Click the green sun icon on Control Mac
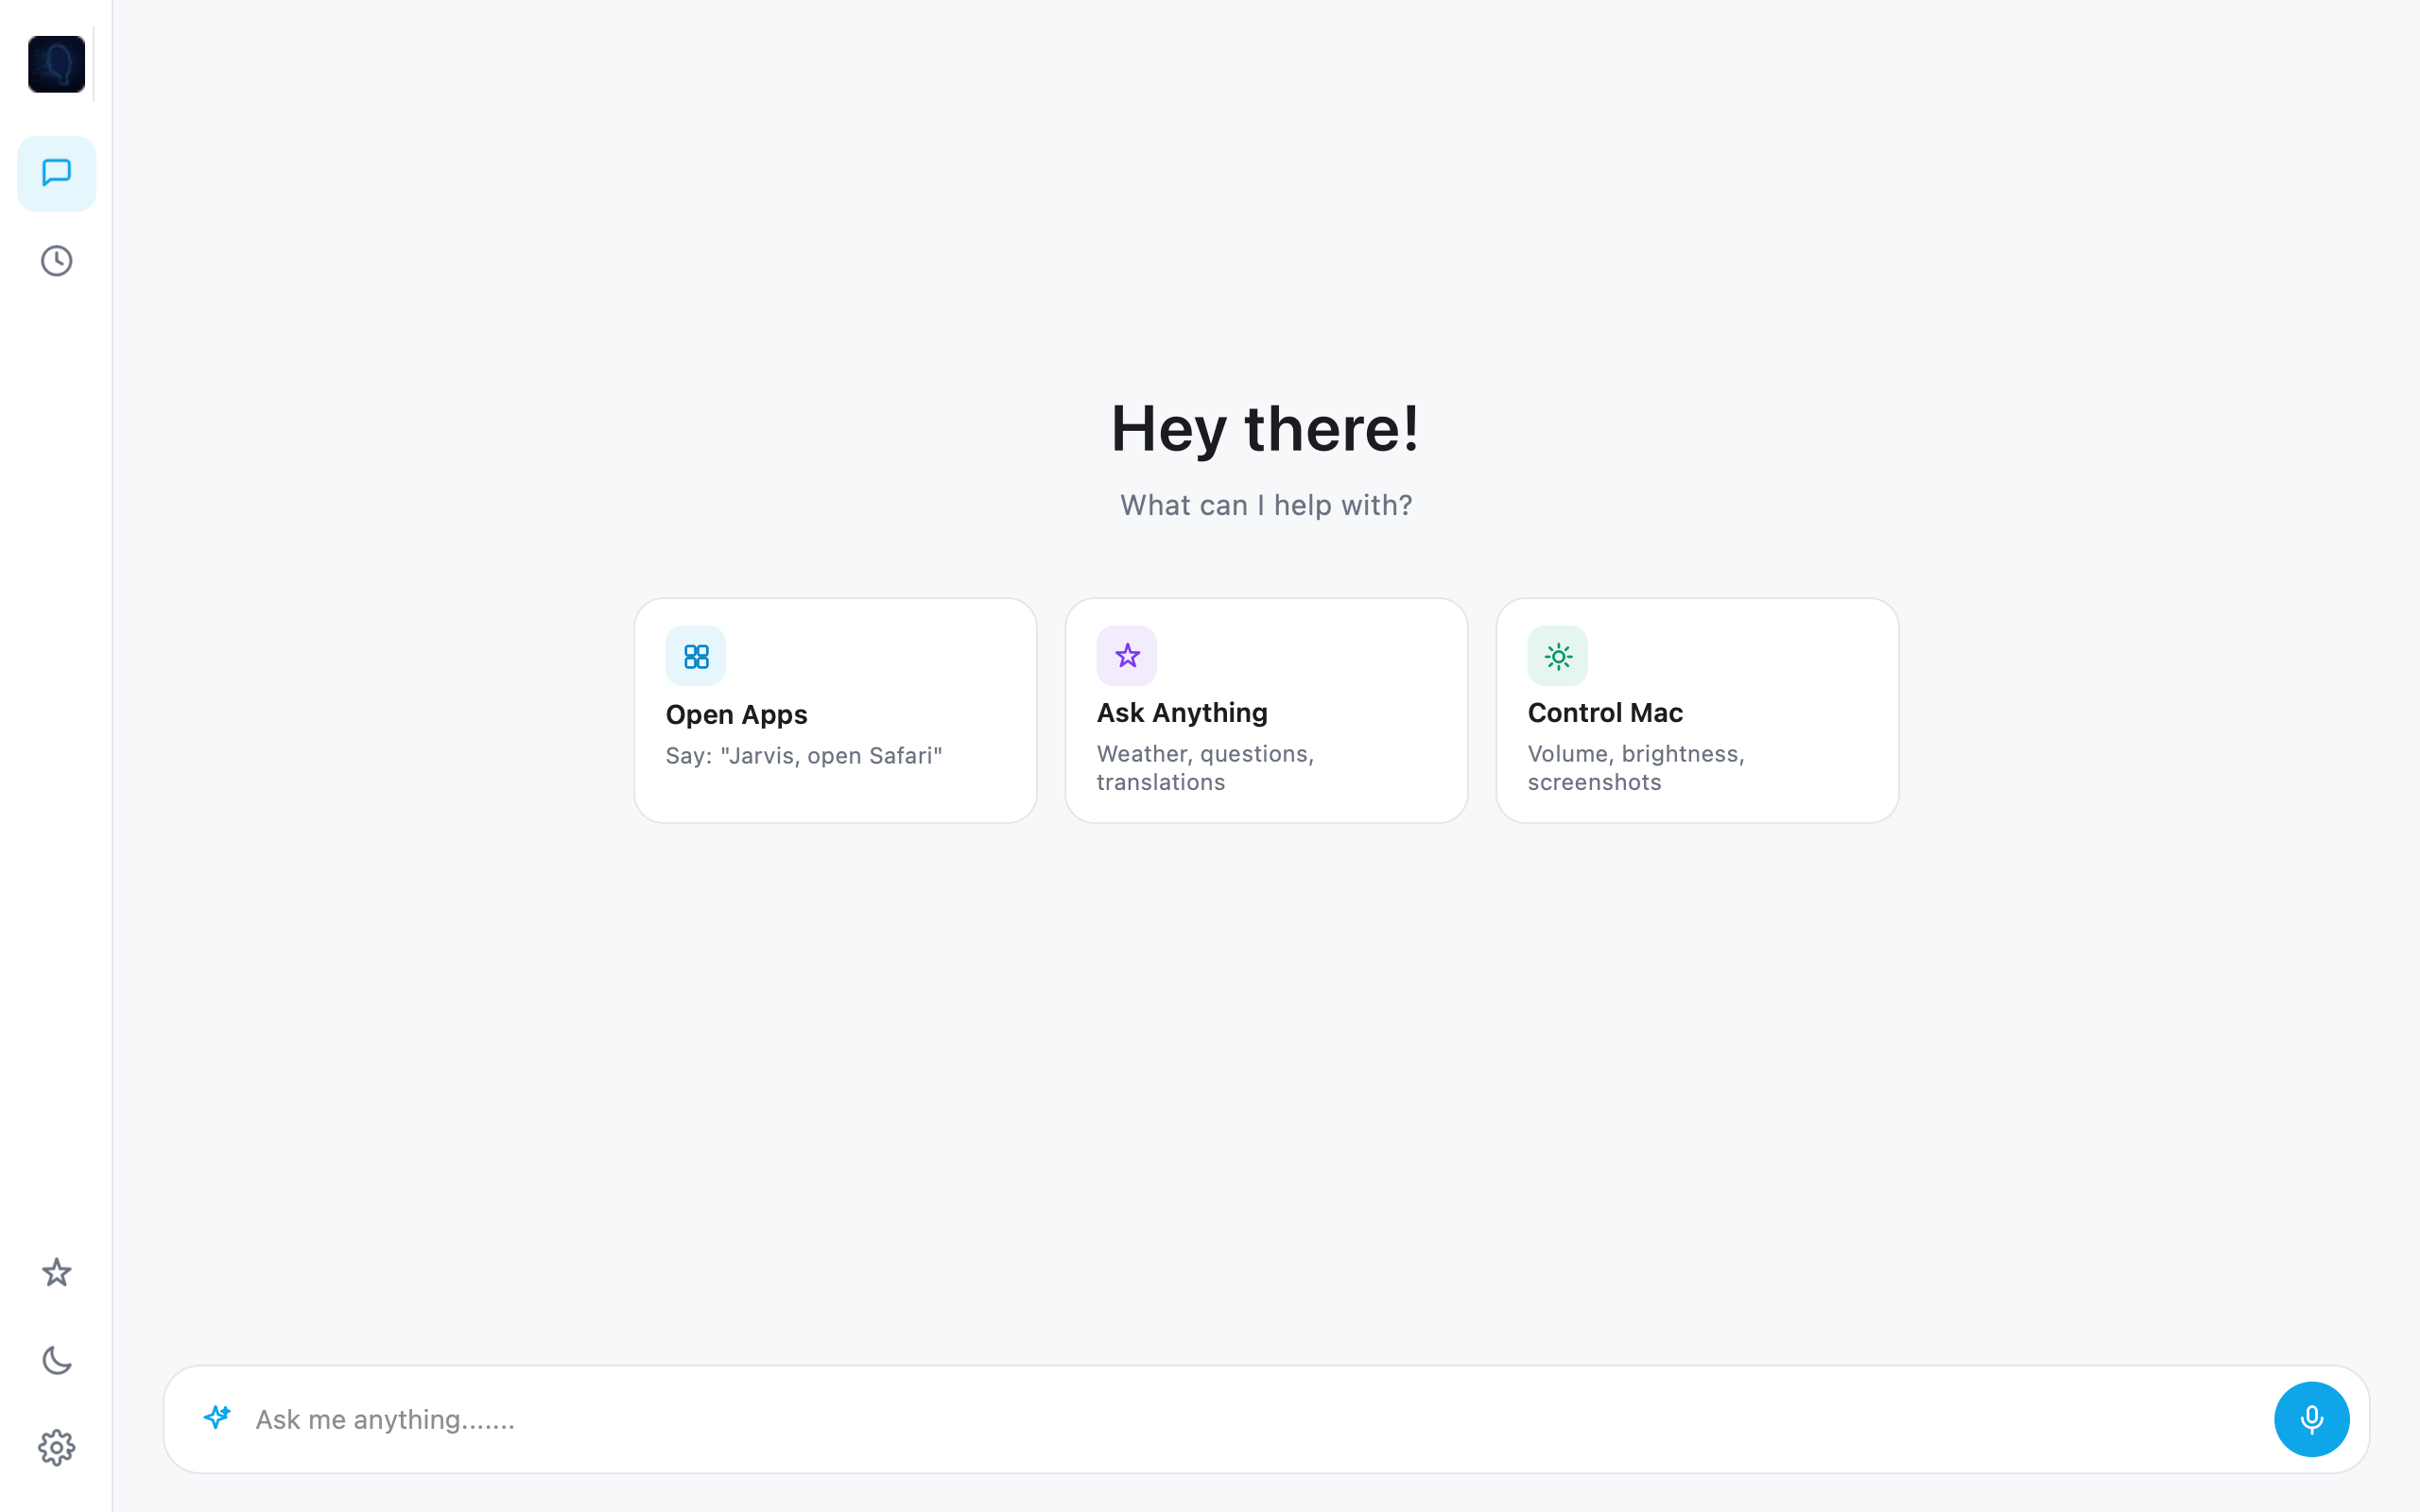Viewport: 2420px width, 1512px height. (x=1558, y=656)
